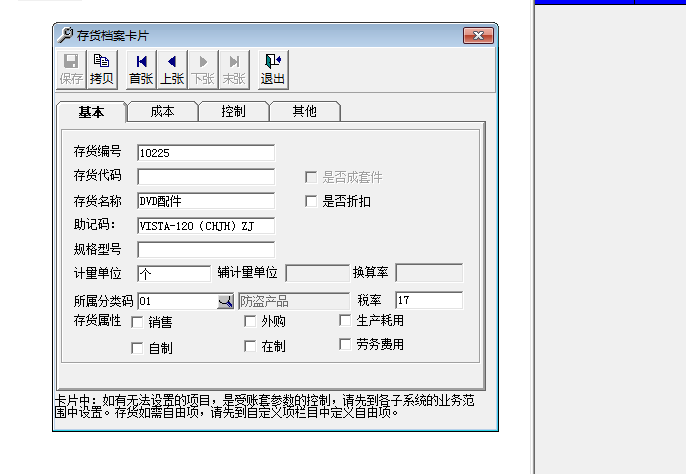Click the hint text starting with 卡片中

point(265,406)
